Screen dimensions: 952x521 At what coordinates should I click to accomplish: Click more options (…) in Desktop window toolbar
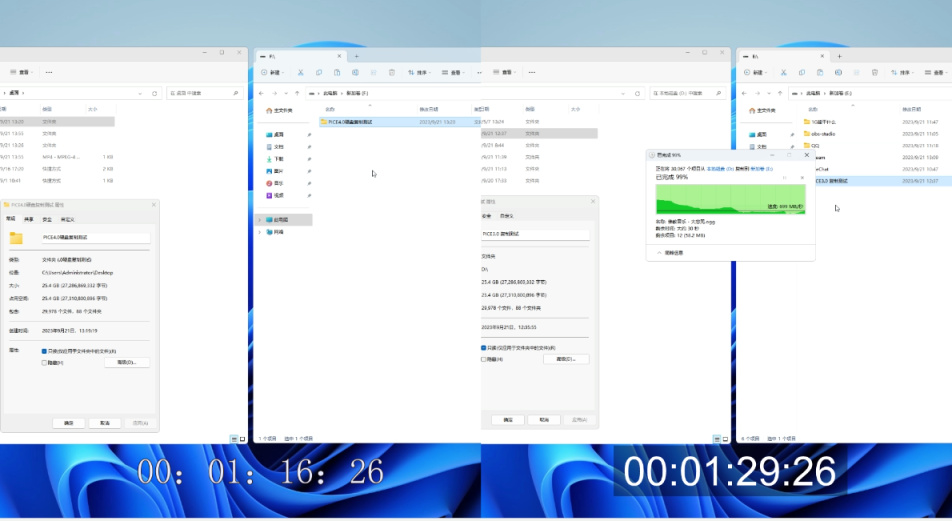(49, 72)
